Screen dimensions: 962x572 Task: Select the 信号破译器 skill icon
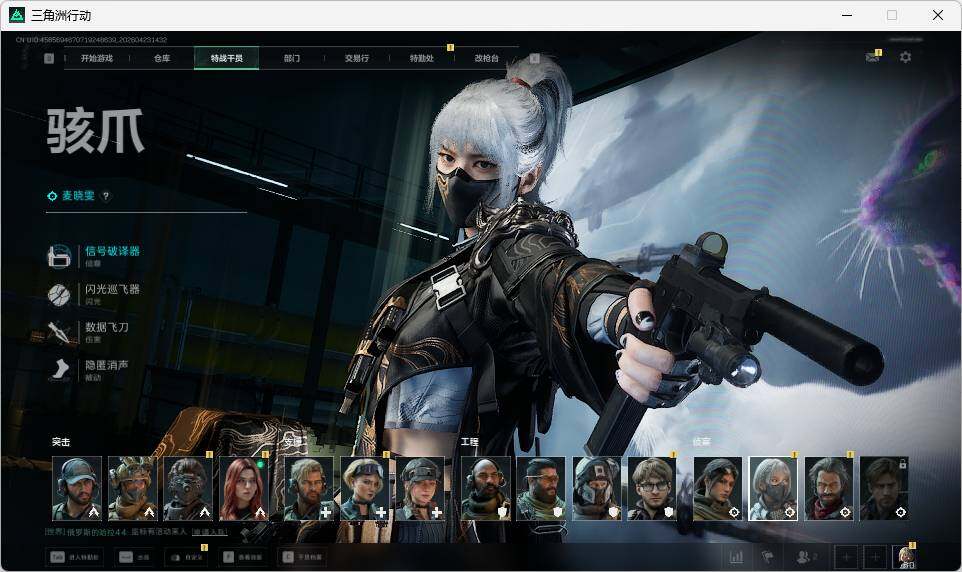(60, 256)
